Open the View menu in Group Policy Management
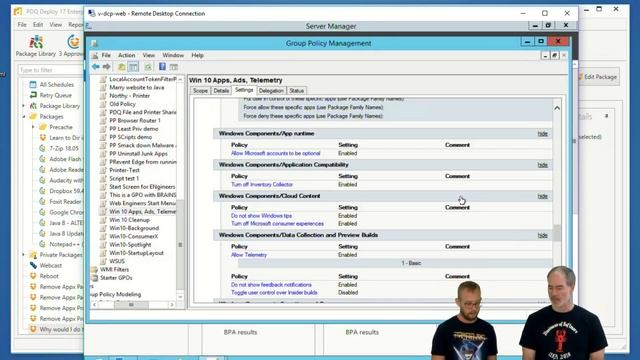 (149, 55)
